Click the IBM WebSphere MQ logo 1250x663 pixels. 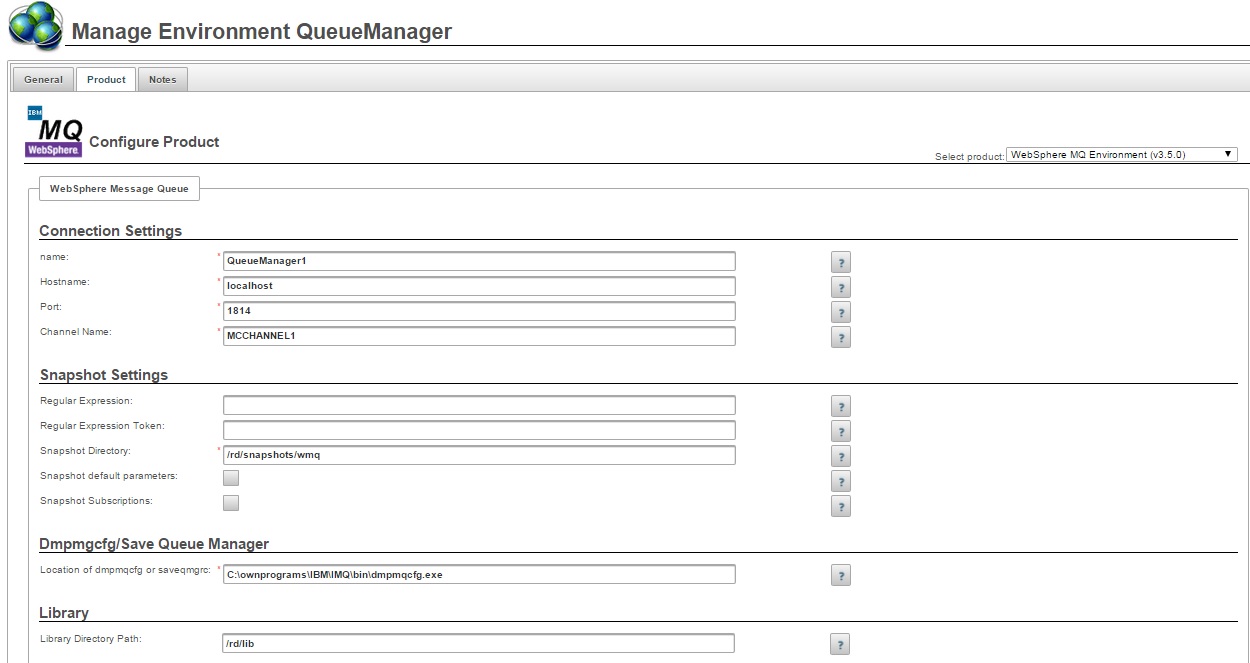(x=54, y=132)
